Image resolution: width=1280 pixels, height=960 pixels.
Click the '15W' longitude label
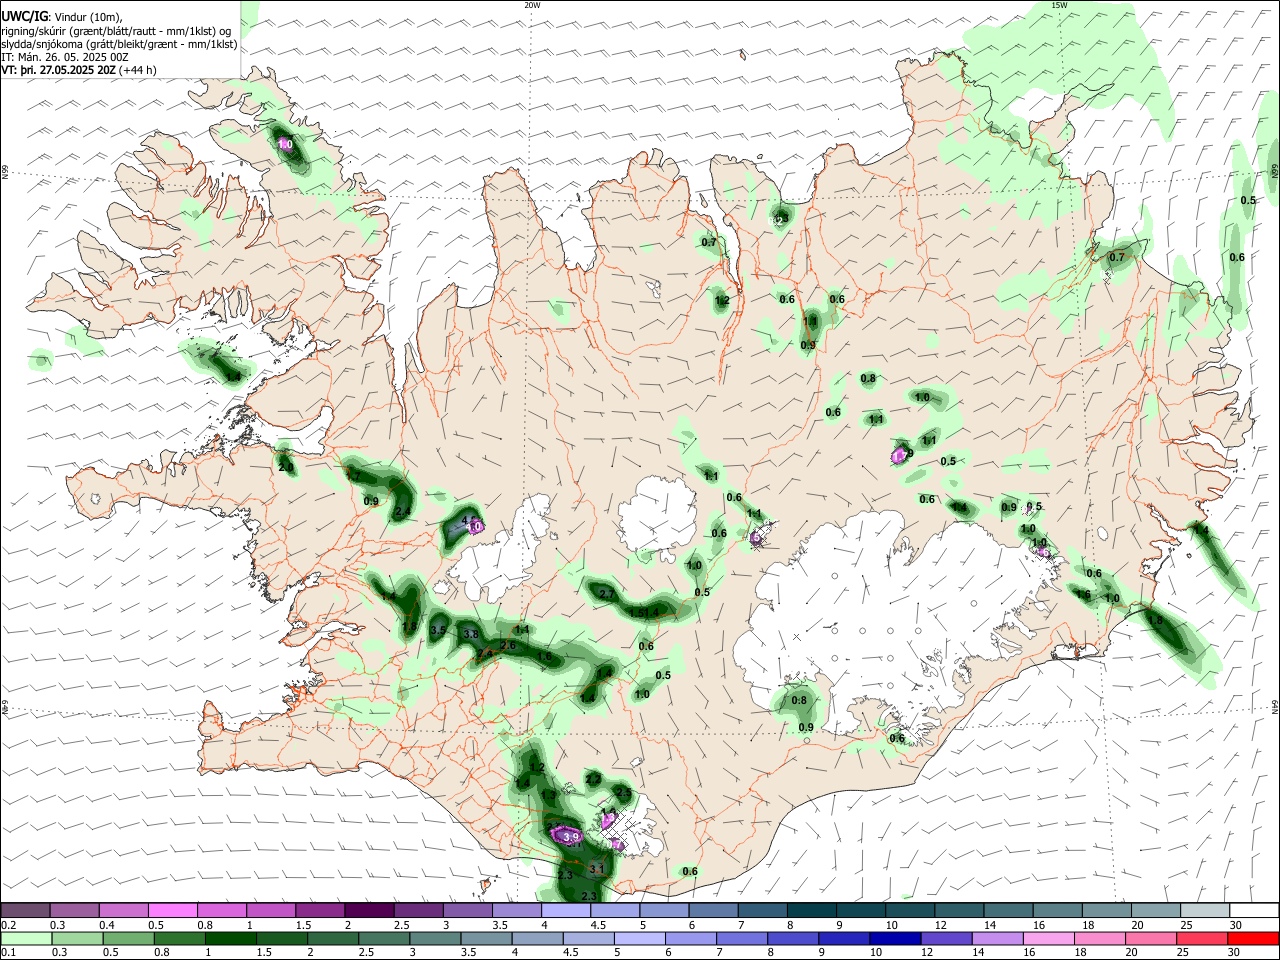click(x=1059, y=5)
